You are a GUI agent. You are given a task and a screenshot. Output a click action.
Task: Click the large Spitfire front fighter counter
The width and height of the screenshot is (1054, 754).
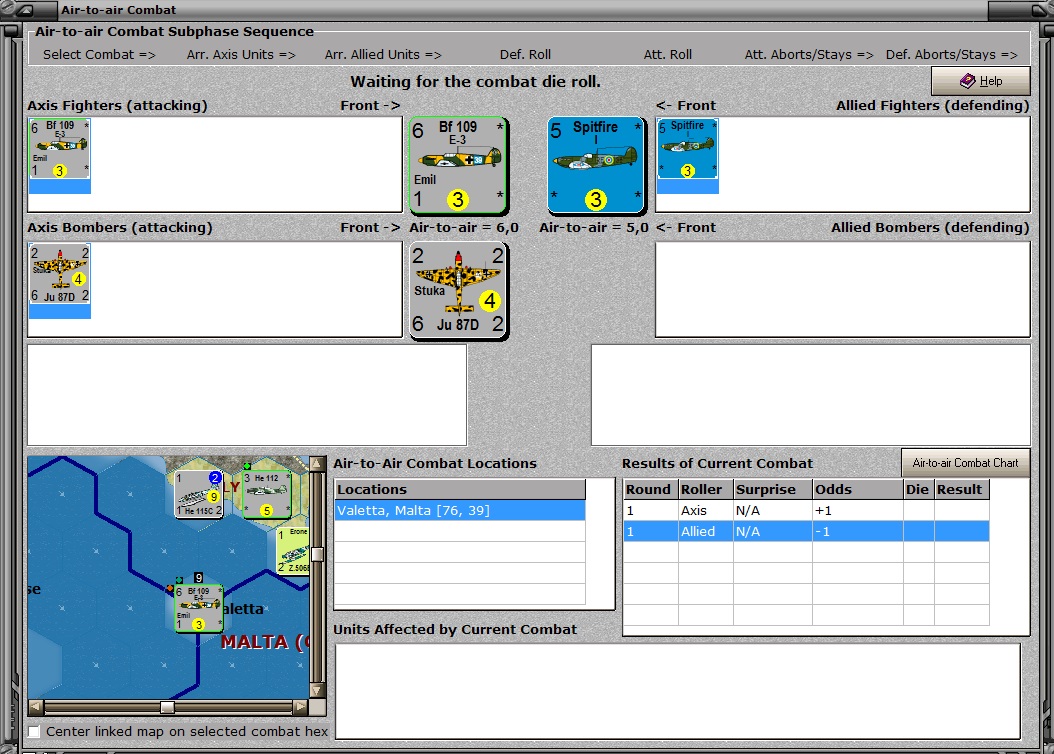(596, 165)
